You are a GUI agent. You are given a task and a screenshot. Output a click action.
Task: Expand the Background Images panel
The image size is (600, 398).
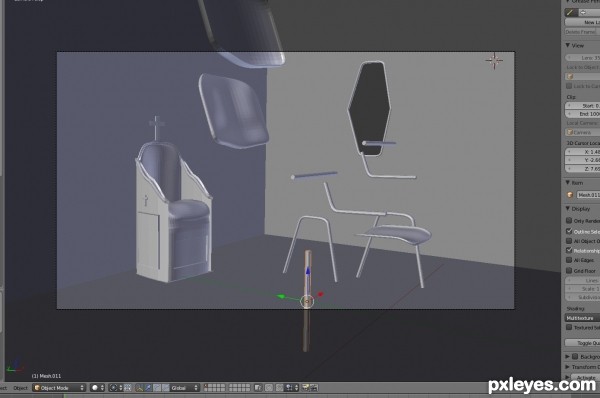coord(568,357)
